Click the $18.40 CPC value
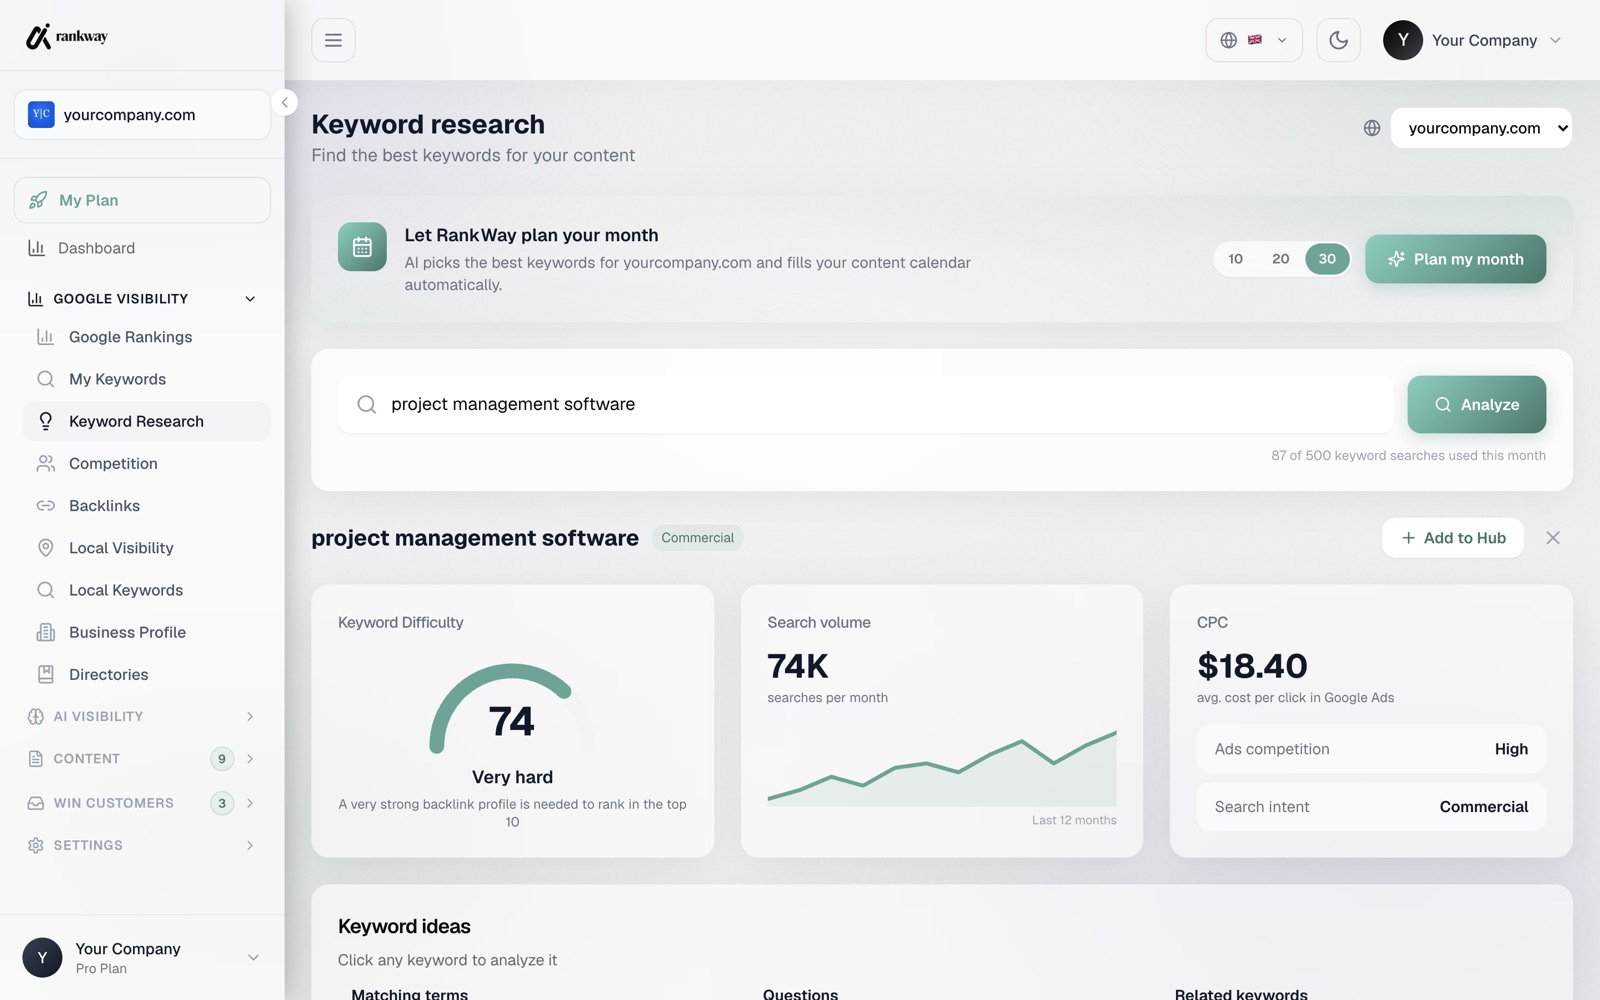Viewport: 1600px width, 1000px height. pyautogui.click(x=1252, y=666)
